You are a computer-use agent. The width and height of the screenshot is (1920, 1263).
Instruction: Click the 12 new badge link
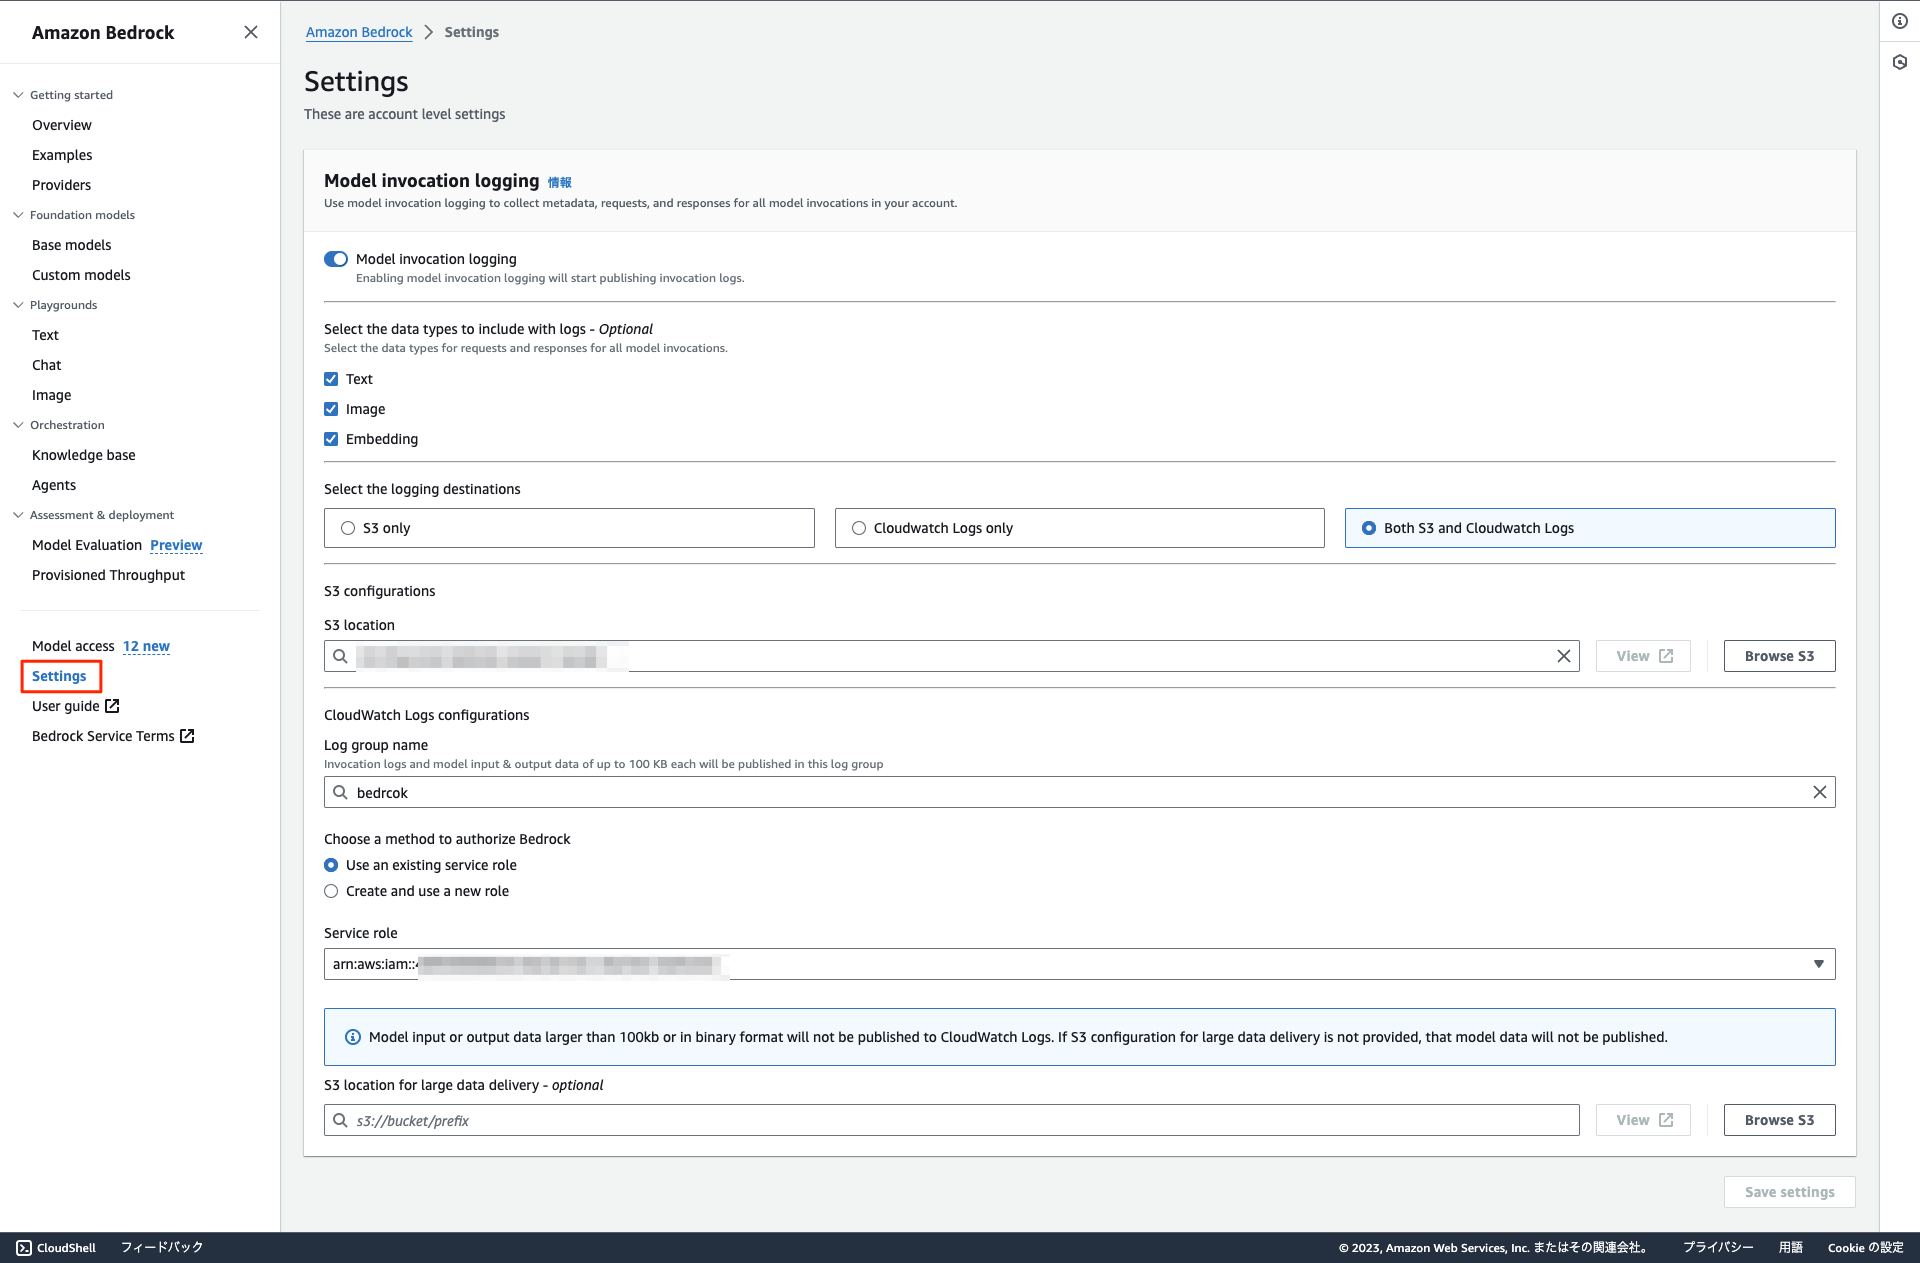tap(146, 646)
